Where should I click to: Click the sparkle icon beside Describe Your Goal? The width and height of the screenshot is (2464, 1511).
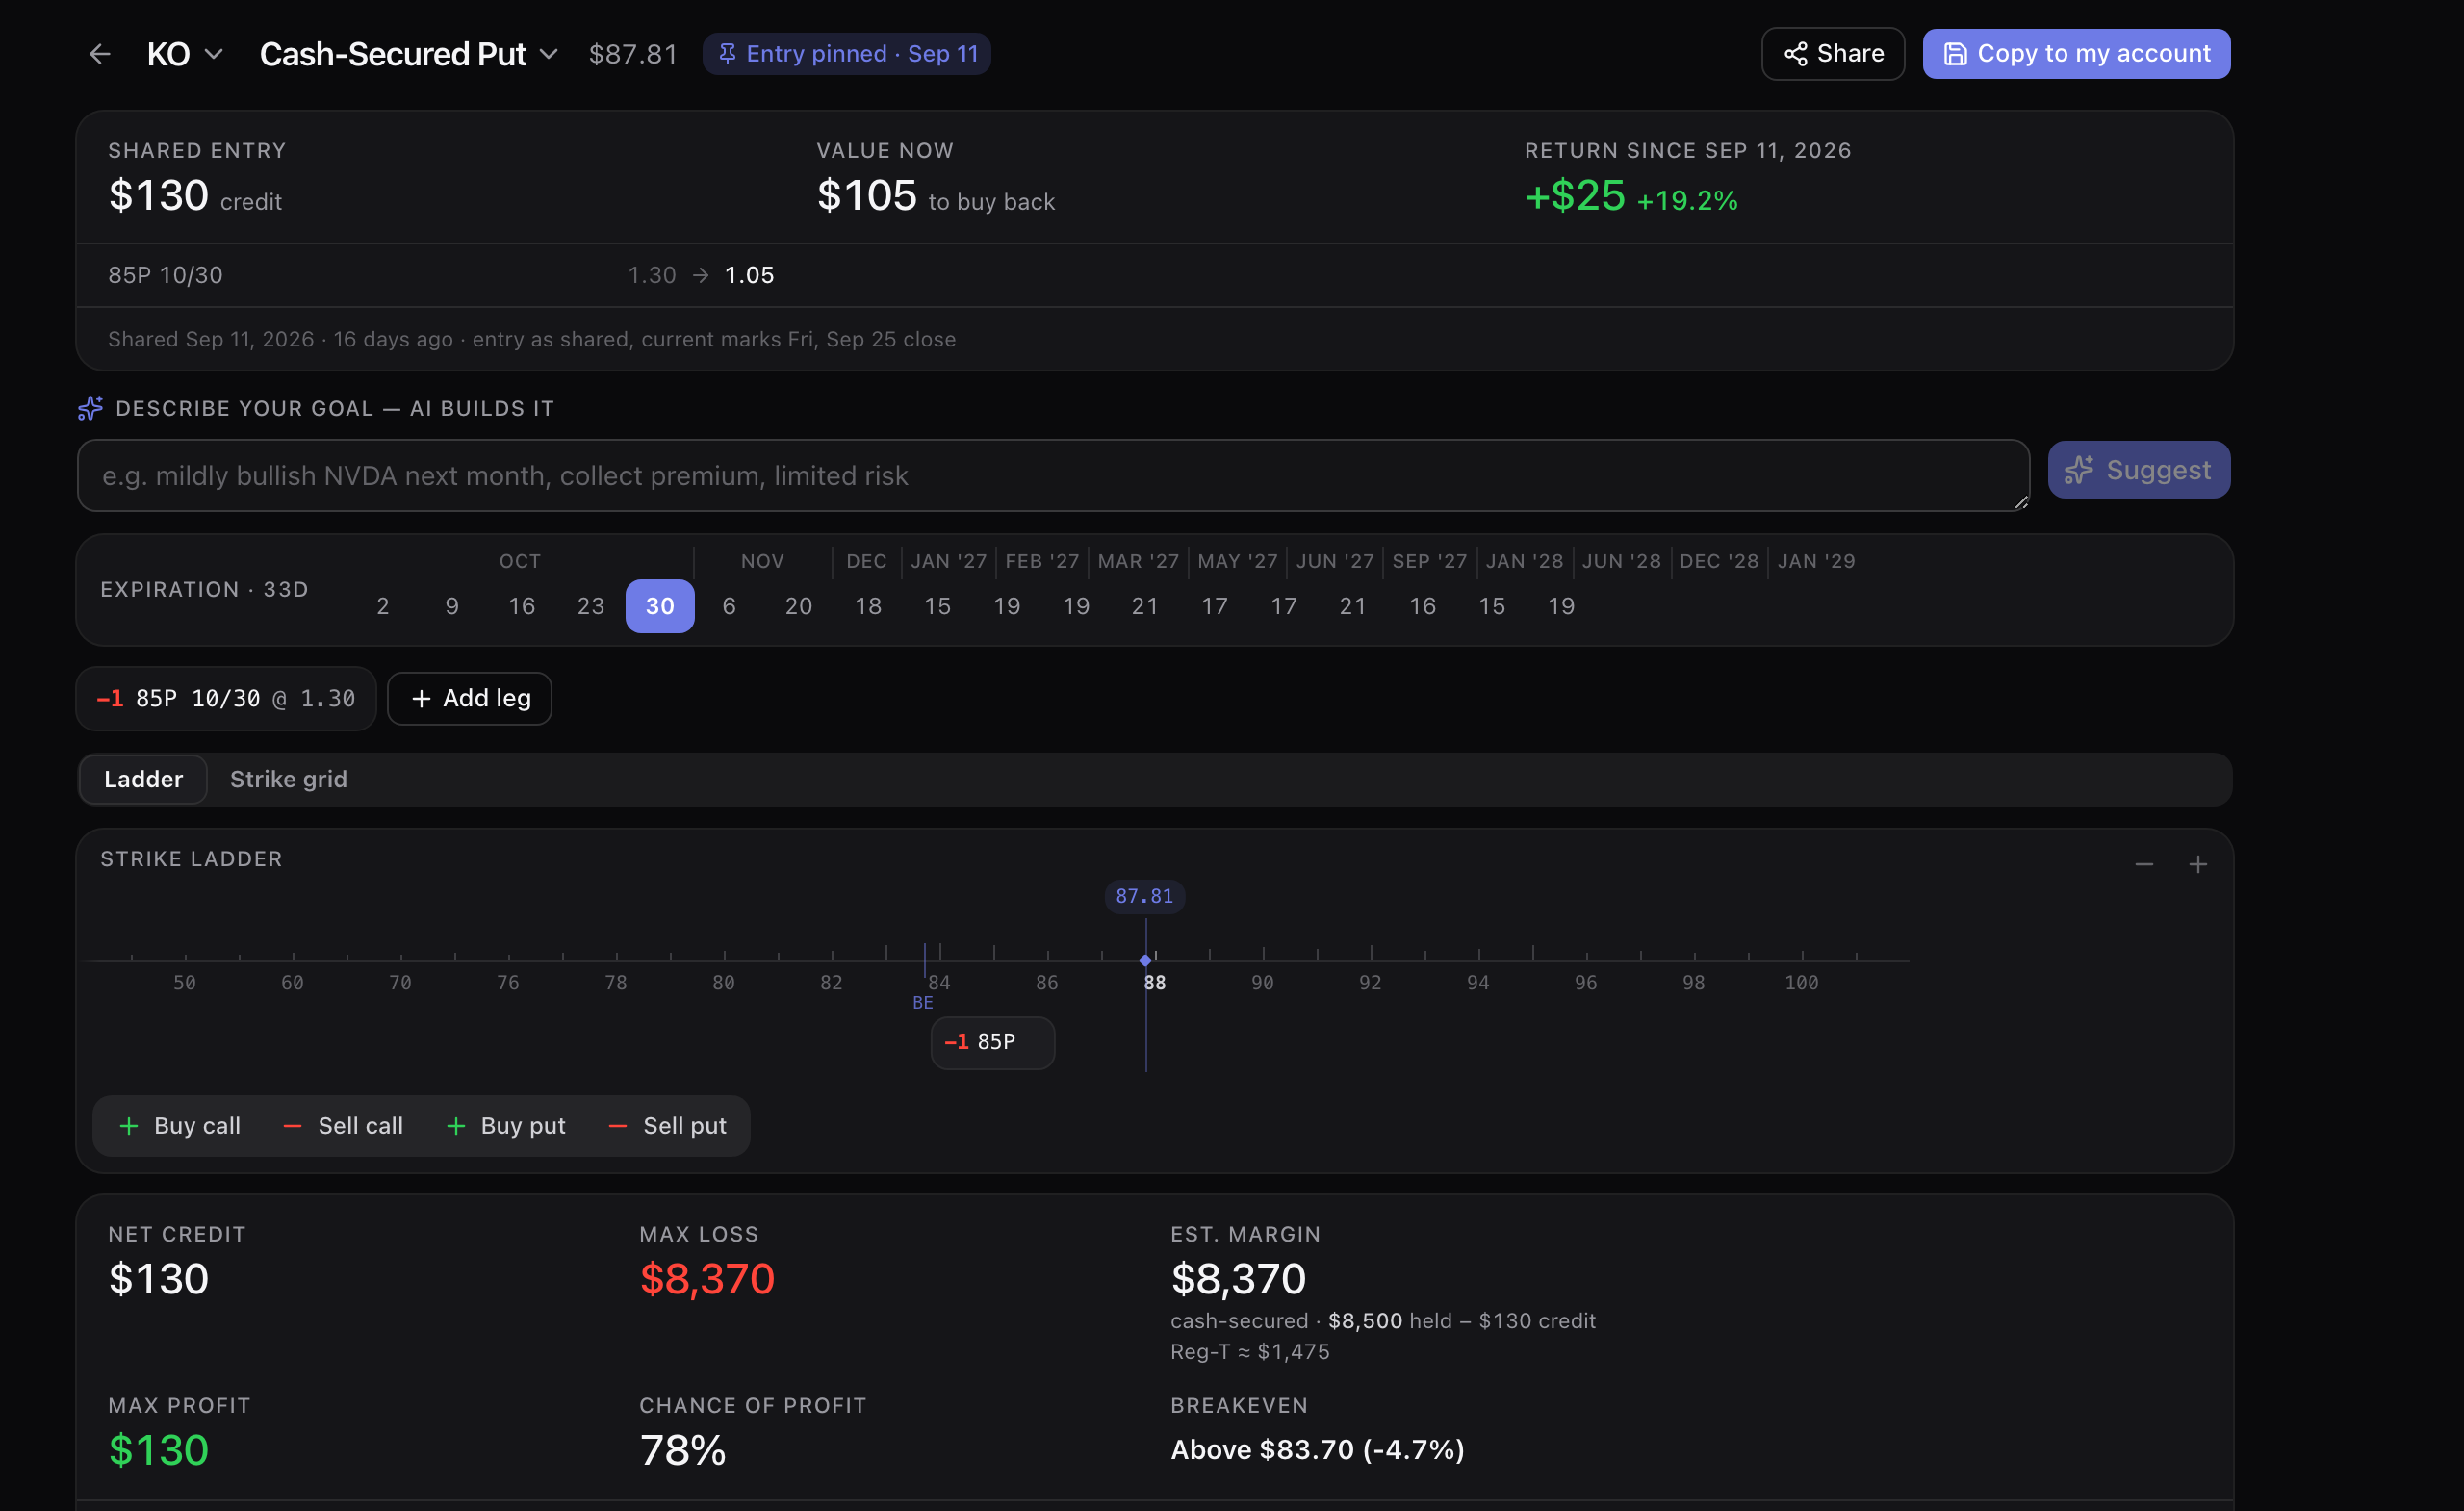click(x=91, y=408)
